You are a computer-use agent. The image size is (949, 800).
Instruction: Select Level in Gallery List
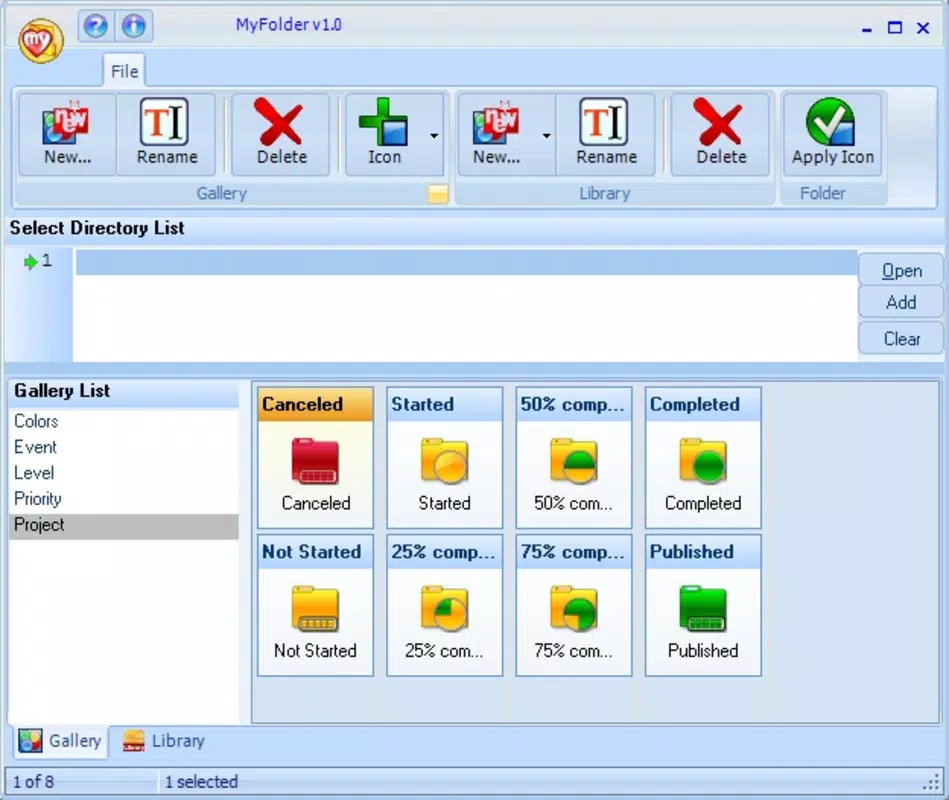[x=124, y=473]
